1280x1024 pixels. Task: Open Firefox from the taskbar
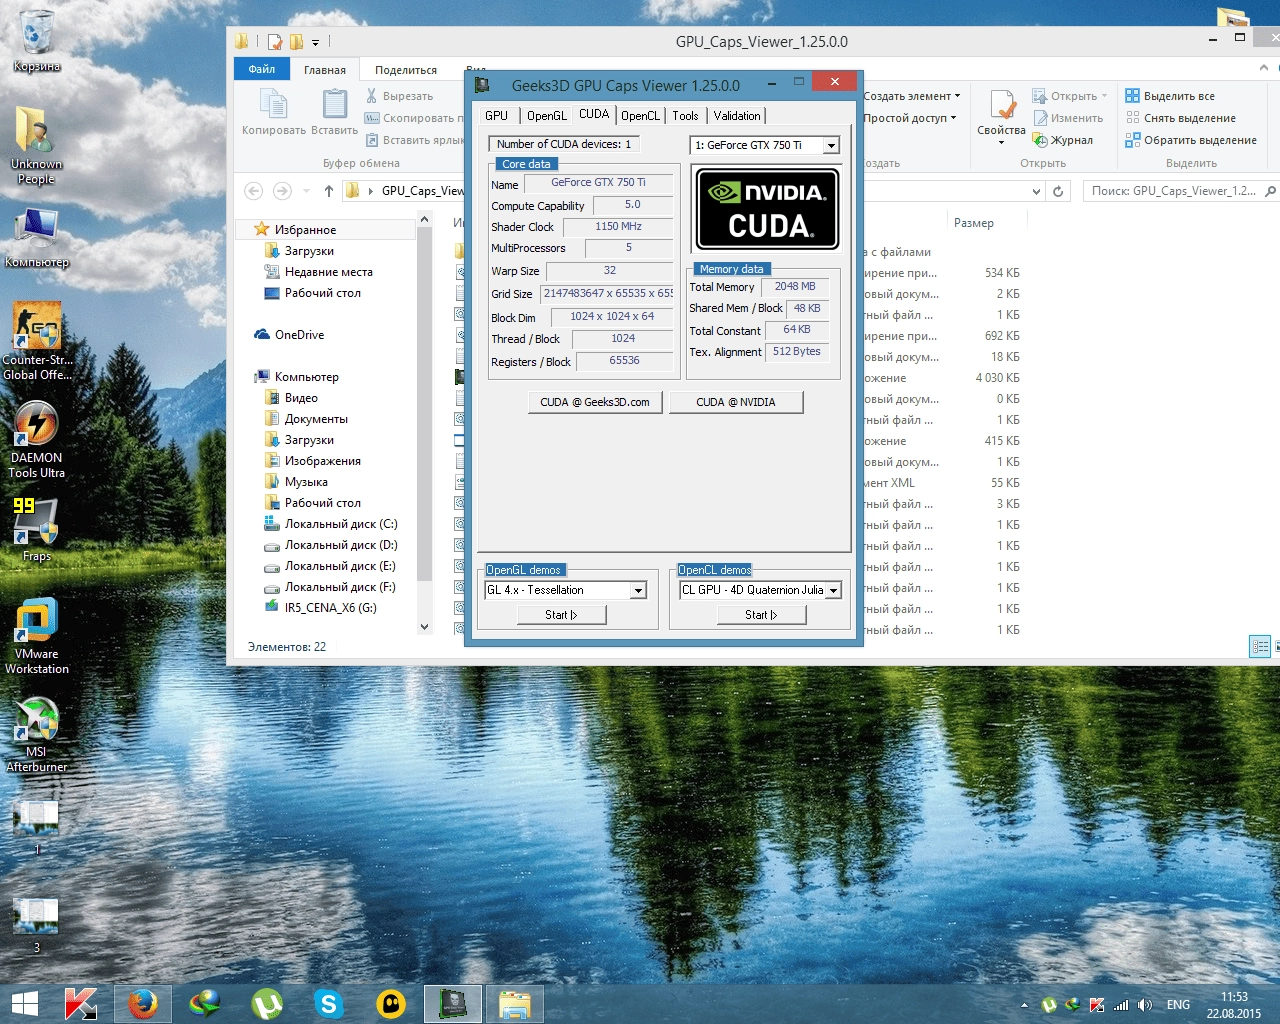pyautogui.click(x=143, y=1004)
